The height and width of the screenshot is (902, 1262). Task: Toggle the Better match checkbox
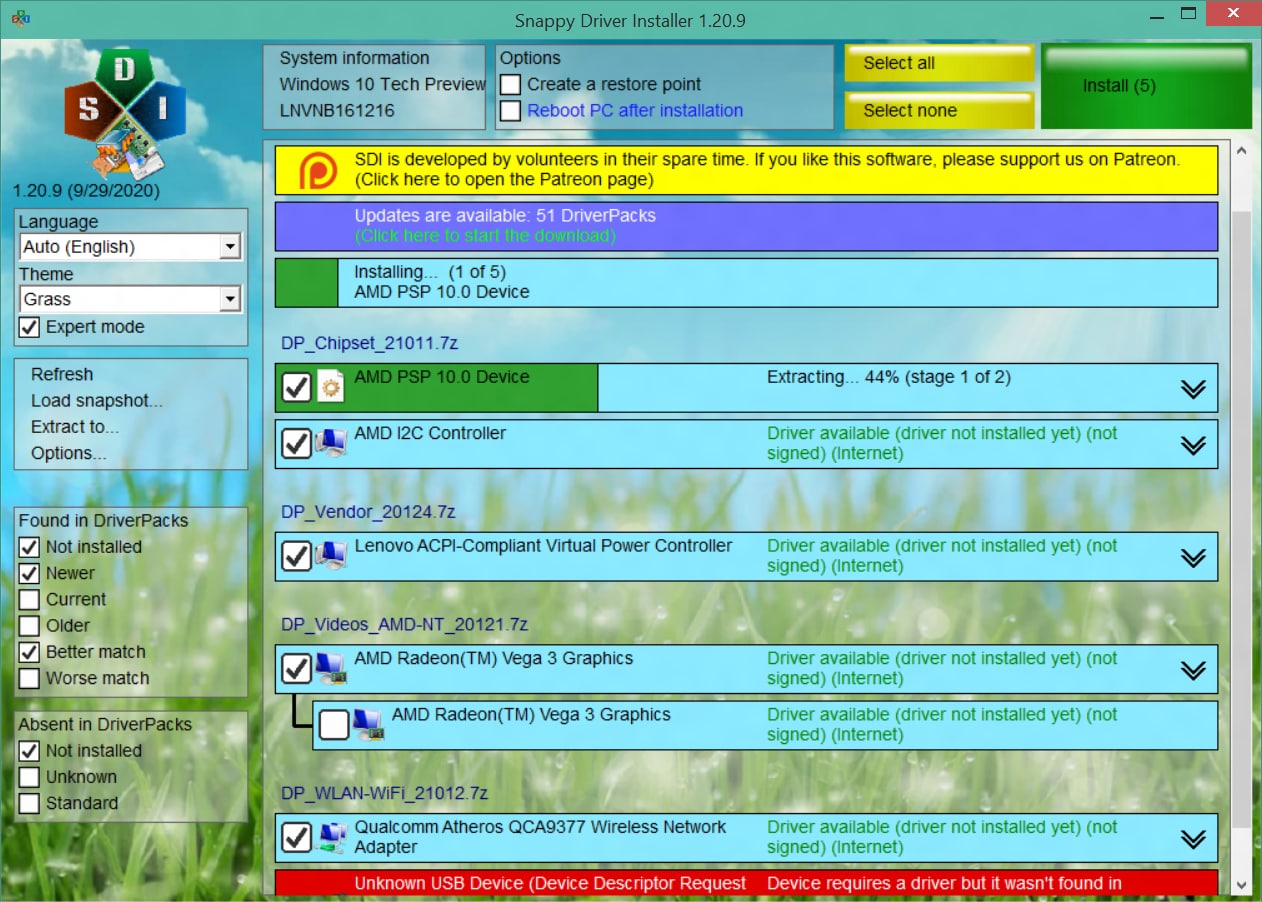(30, 652)
